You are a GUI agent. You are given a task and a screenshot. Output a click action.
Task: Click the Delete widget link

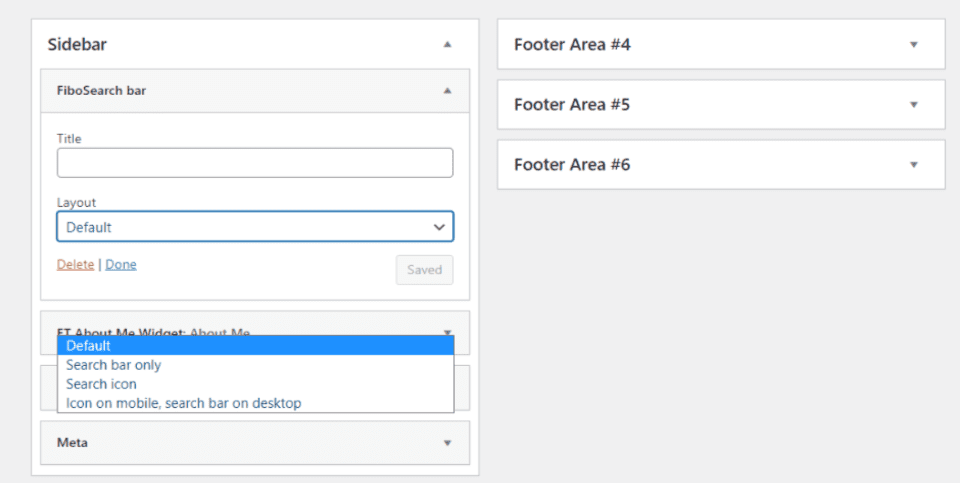click(75, 265)
